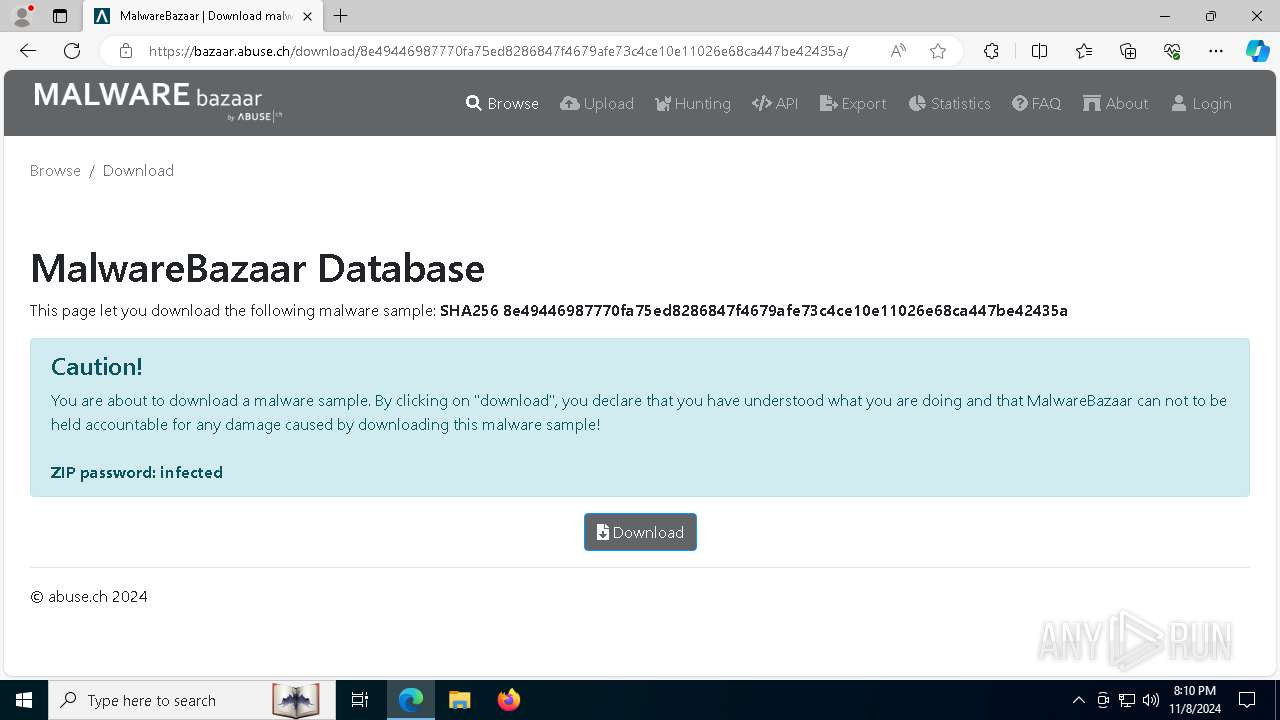Open Edge Settings and more menu
1280x720 pixels.
[x=1216, y=51]
